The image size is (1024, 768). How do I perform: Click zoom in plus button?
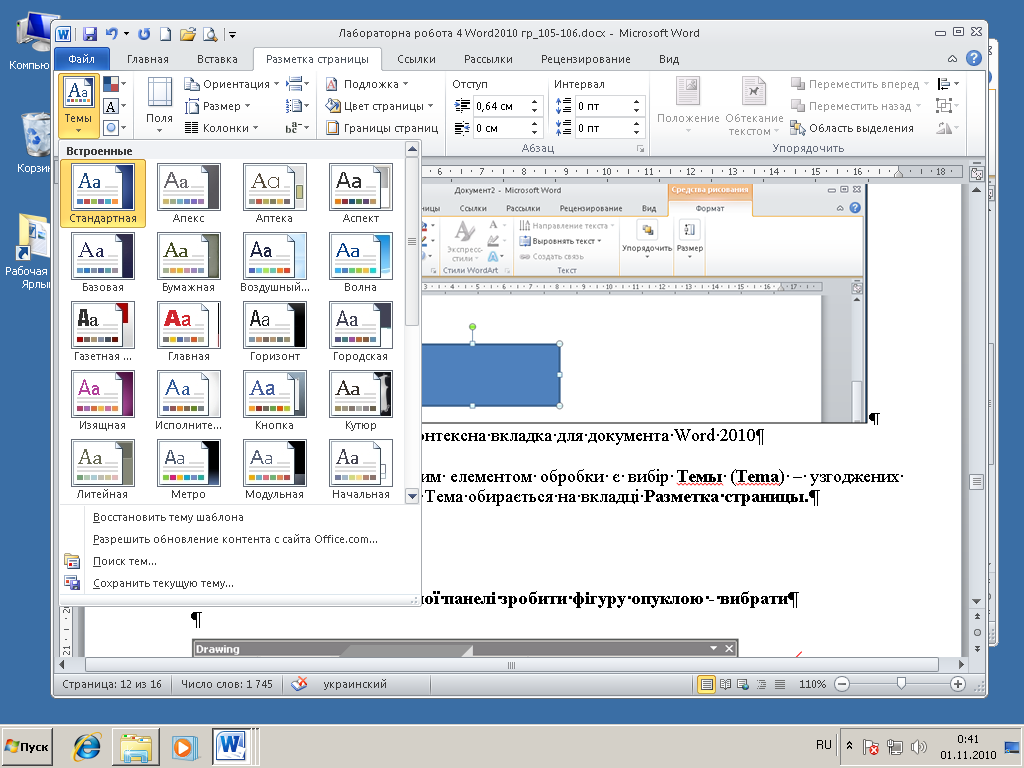pos(957,684)
